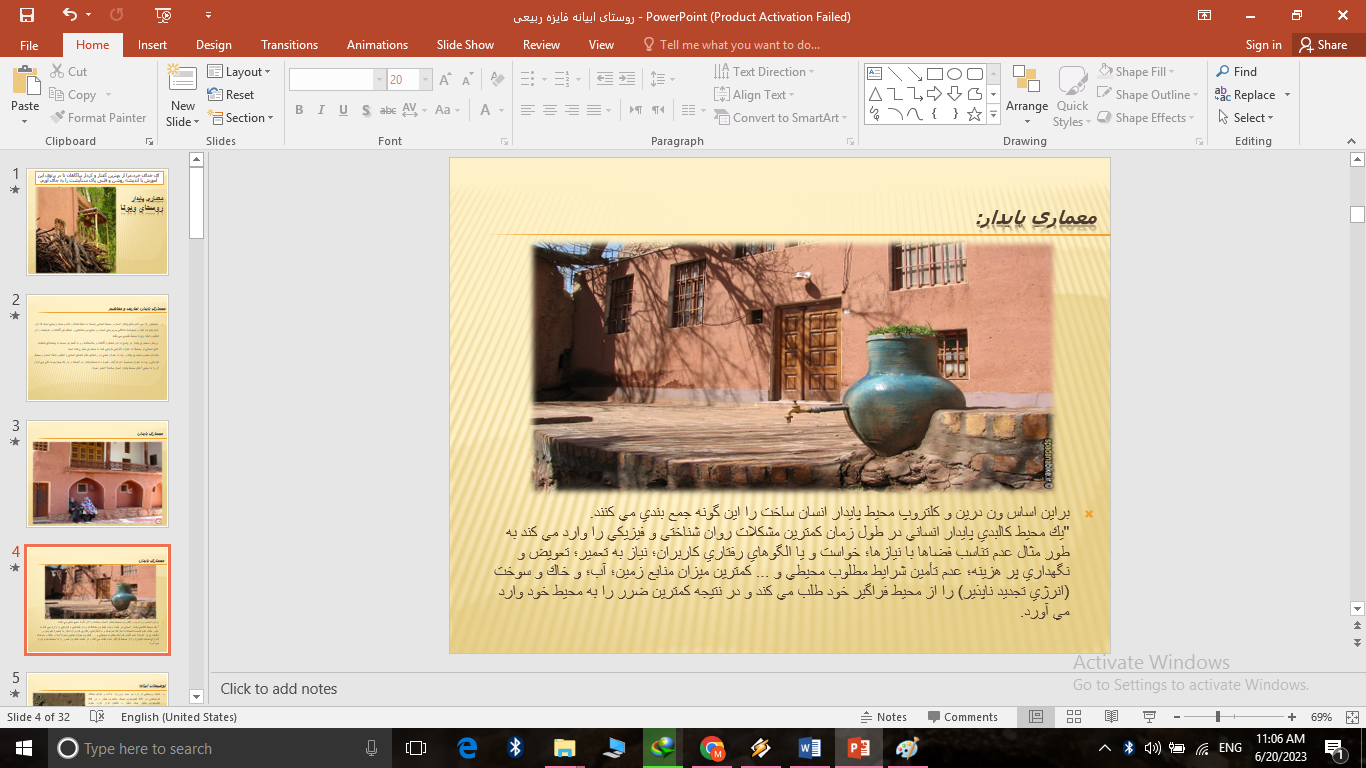1366x768 pixels.
Task: Open Slide Sorter view in status bar
Action: 1073,717
